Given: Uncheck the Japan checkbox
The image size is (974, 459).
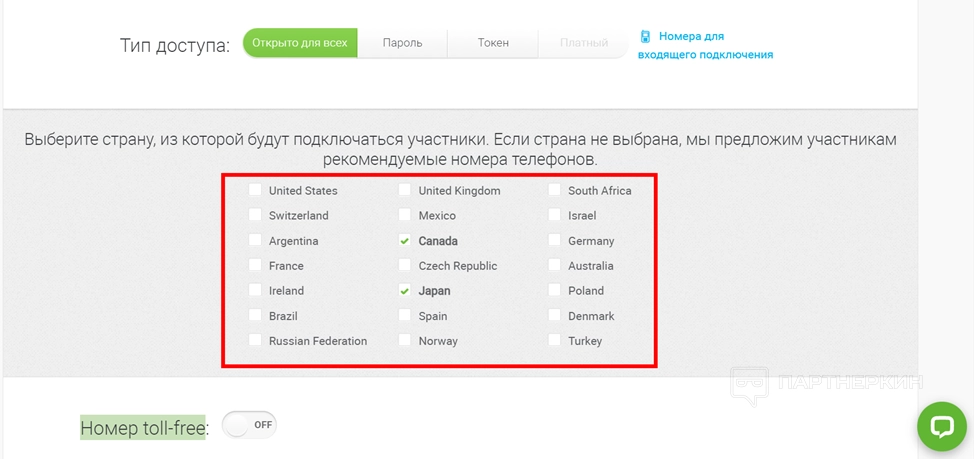Looking at the screenshot, I should tap(405, 291).
